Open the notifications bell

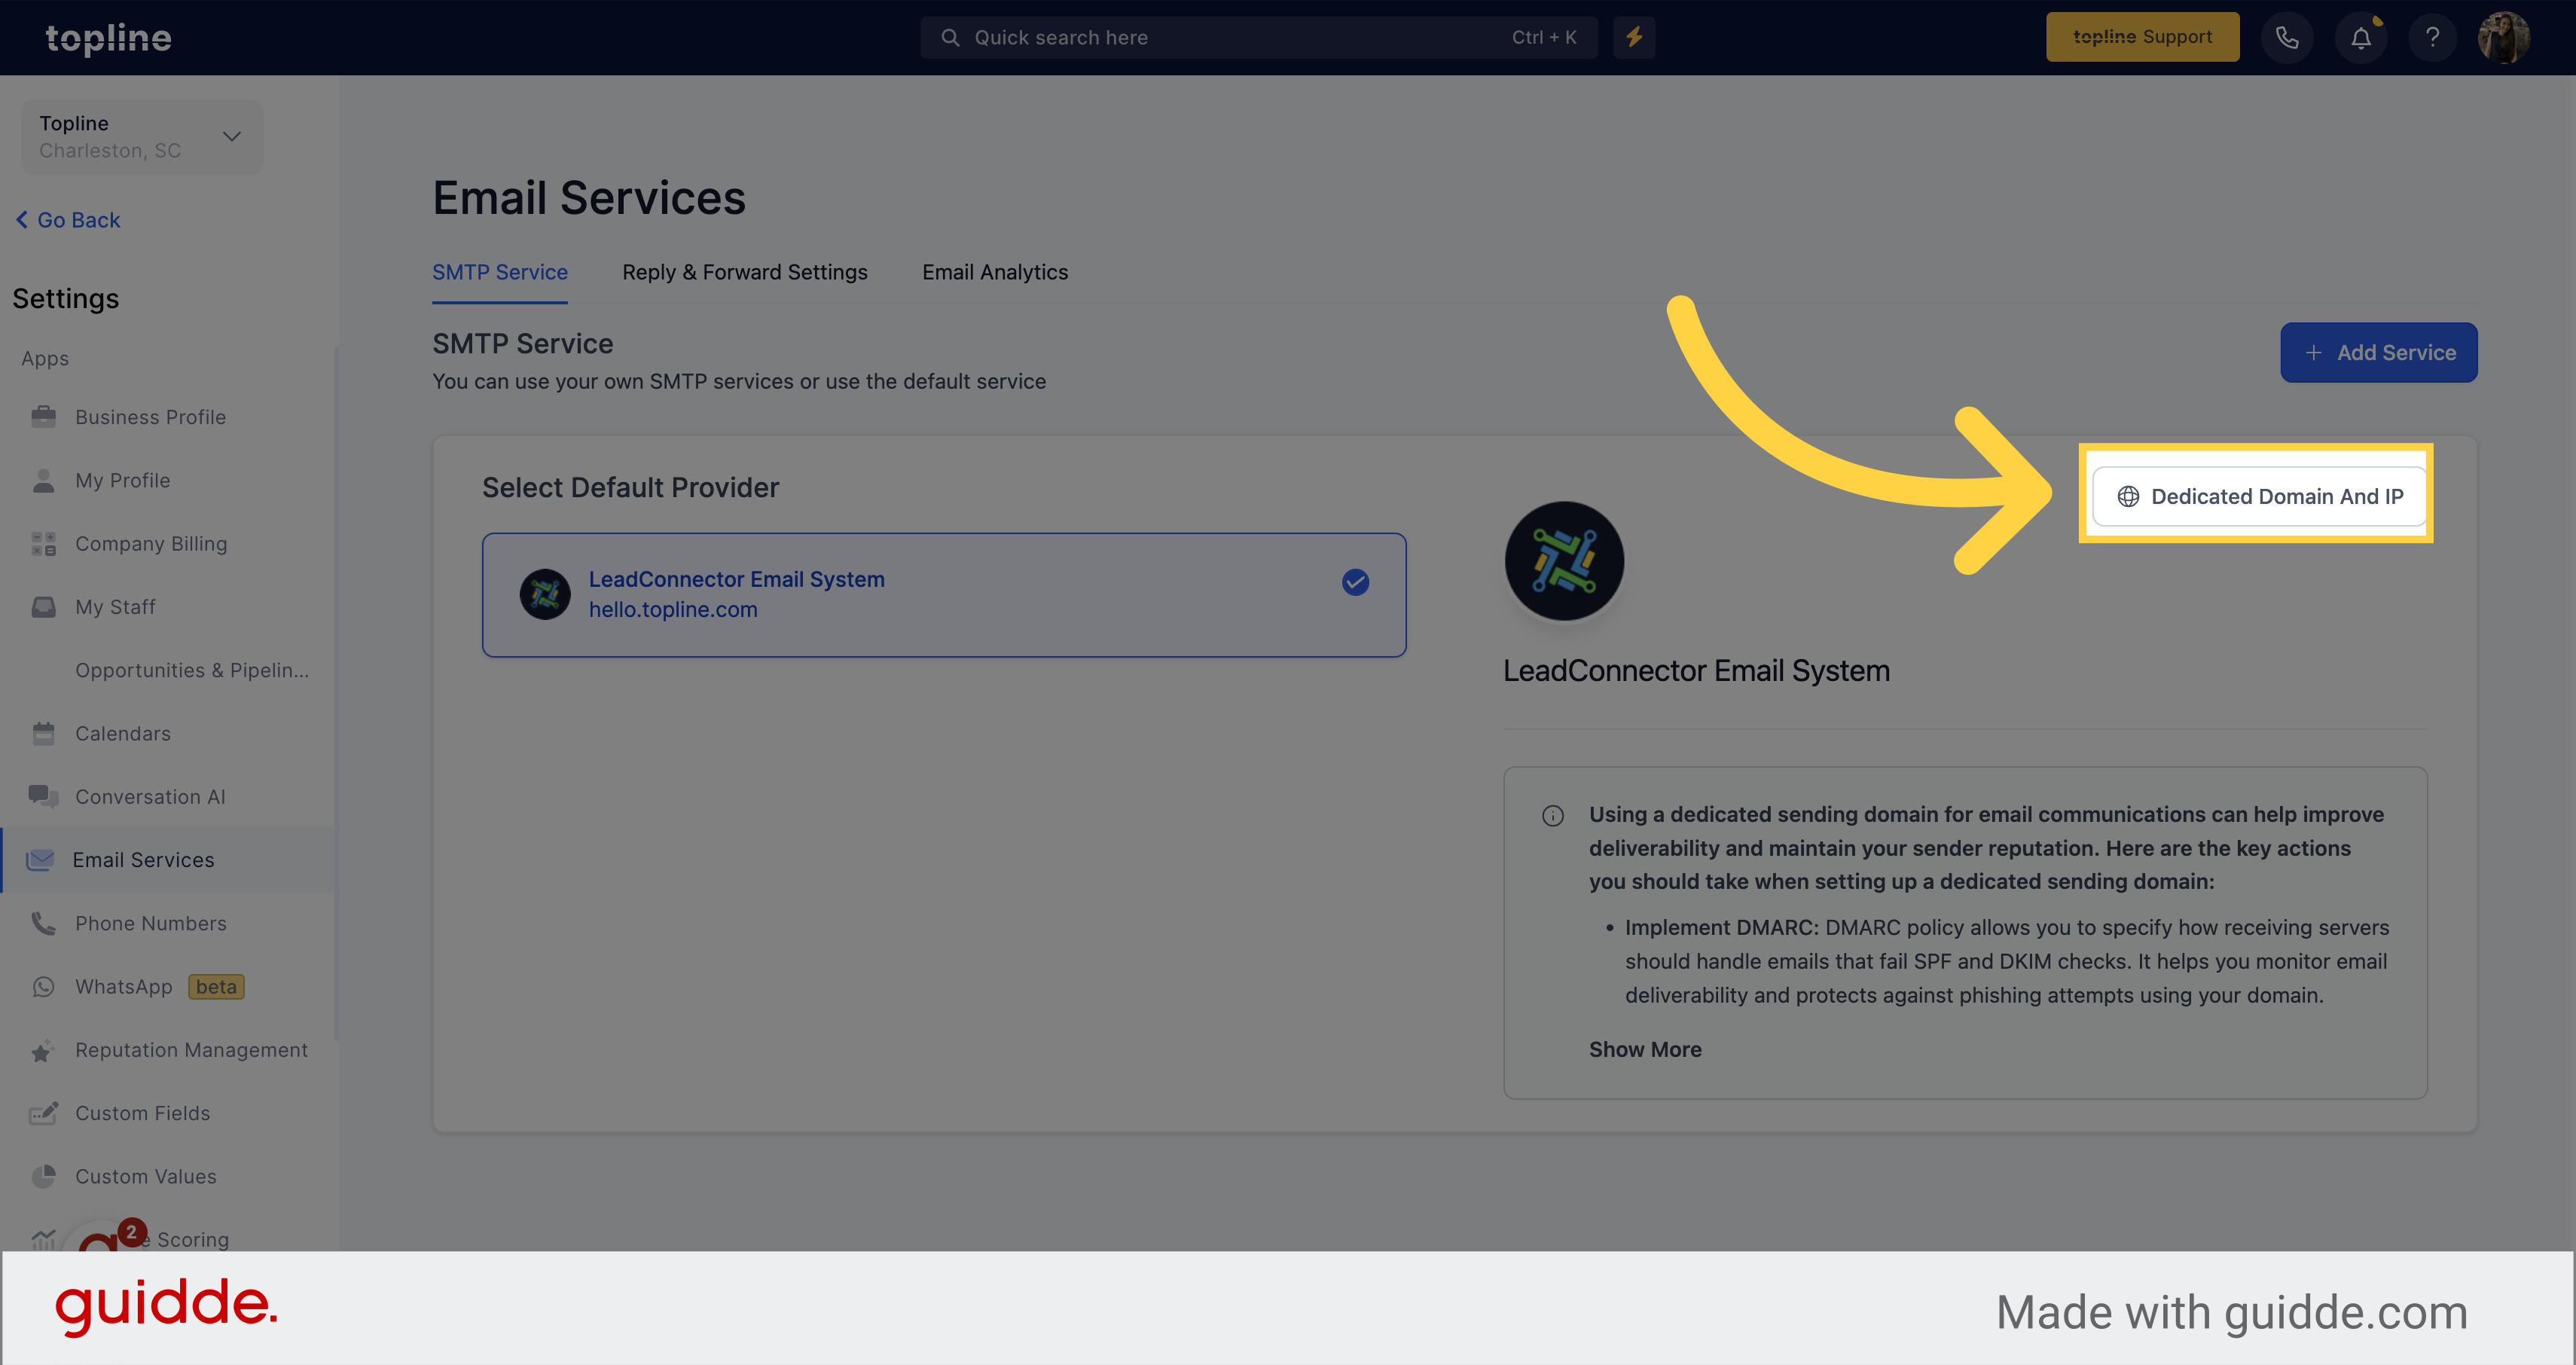(2360, 38)
